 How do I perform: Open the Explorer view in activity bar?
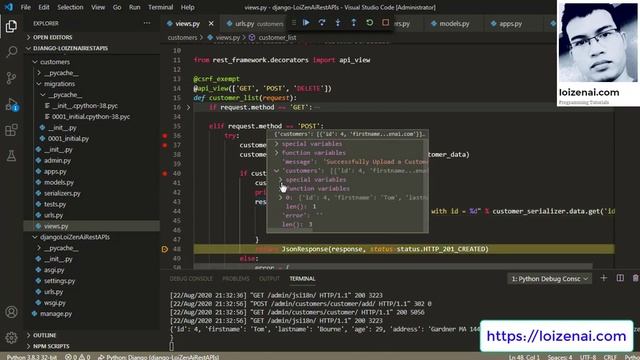coord(11,26)
